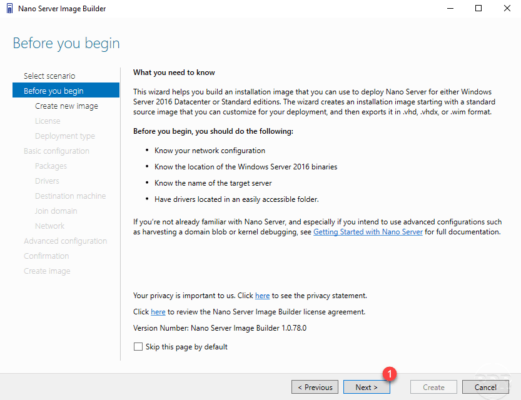Open the License step in the sidebar
The height and width of the screenshot is (400, 521).
(48, 121)
